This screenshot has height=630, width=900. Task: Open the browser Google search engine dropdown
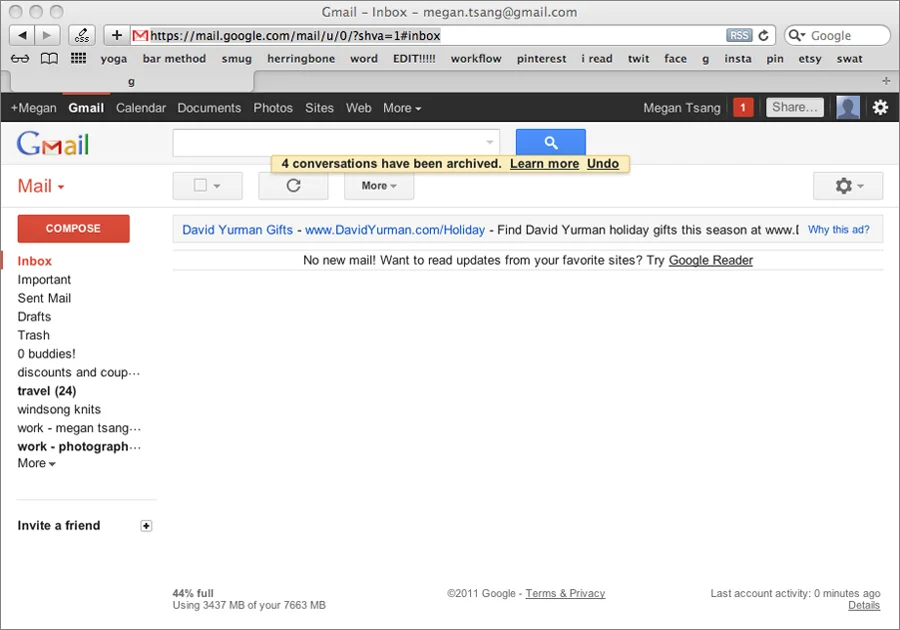pyautogui.click(x=797, y=36)
